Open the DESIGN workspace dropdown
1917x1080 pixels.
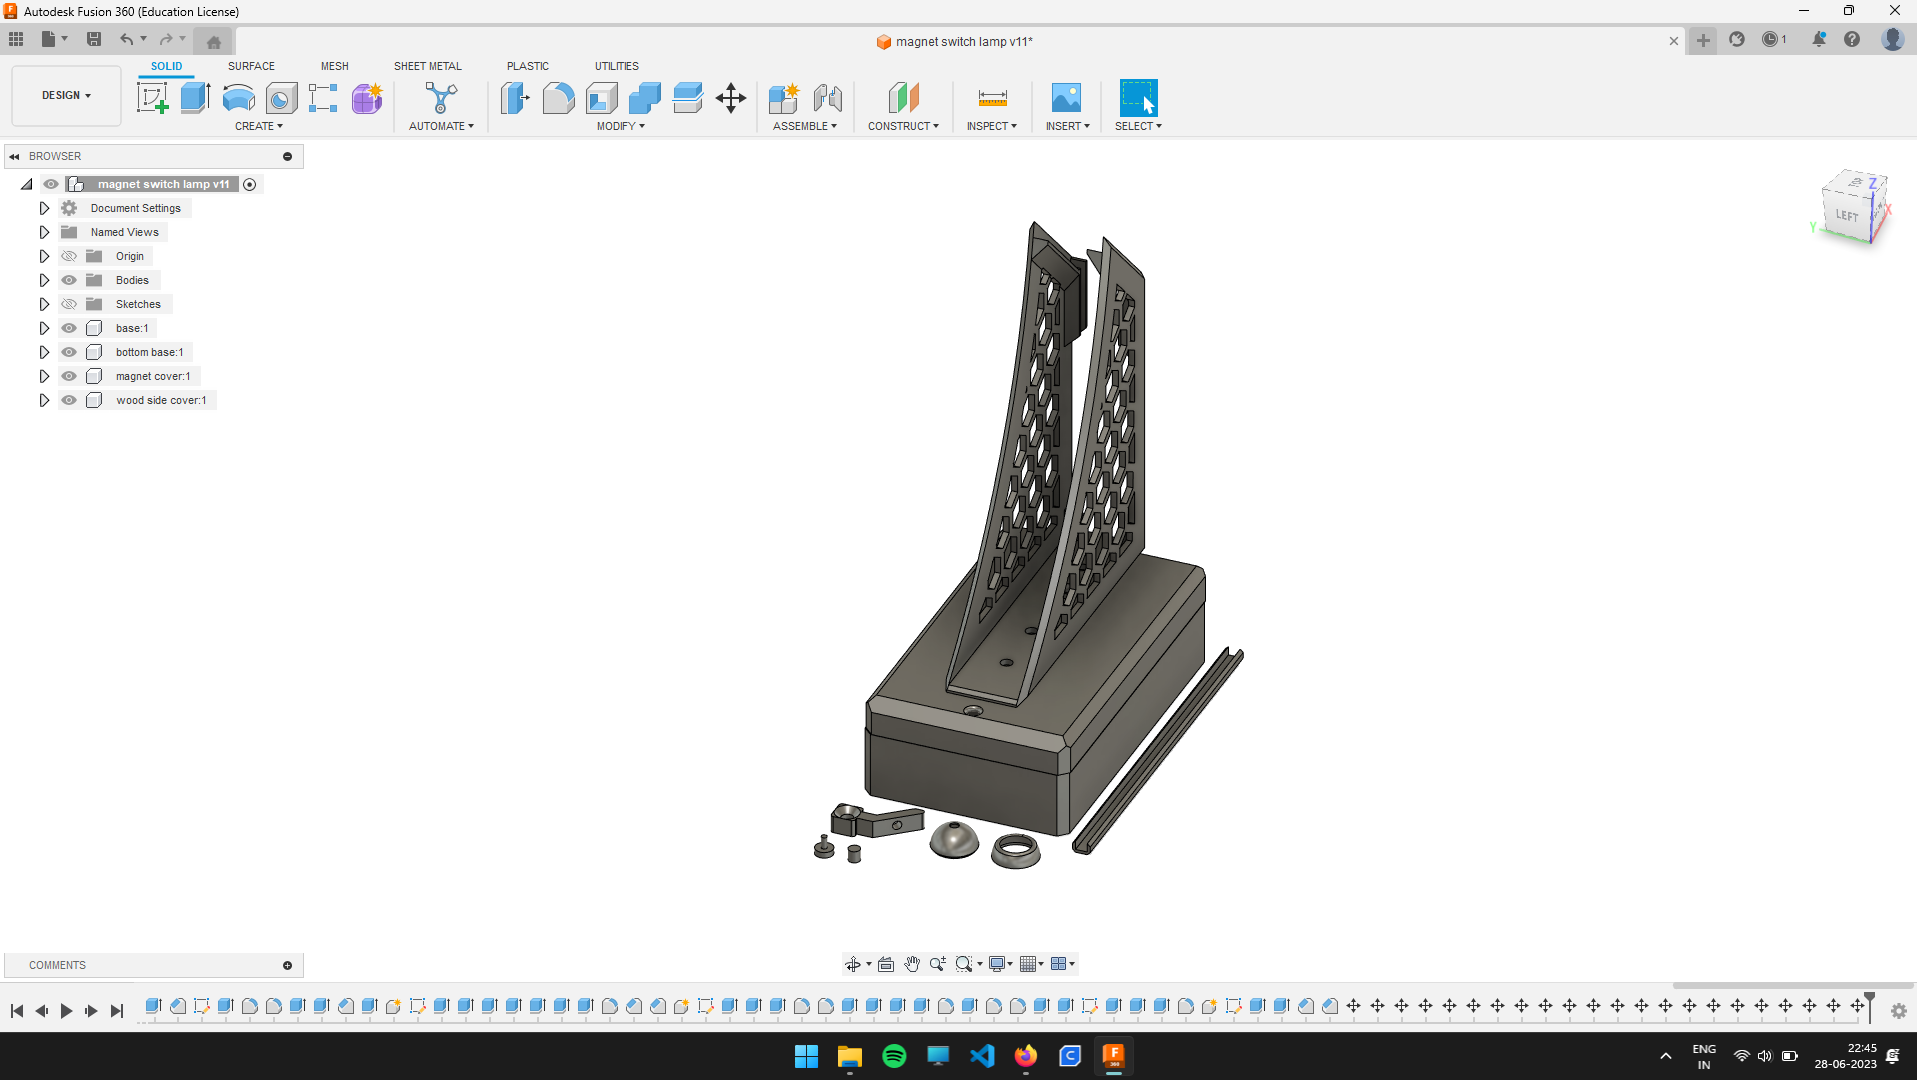[66, 96]
